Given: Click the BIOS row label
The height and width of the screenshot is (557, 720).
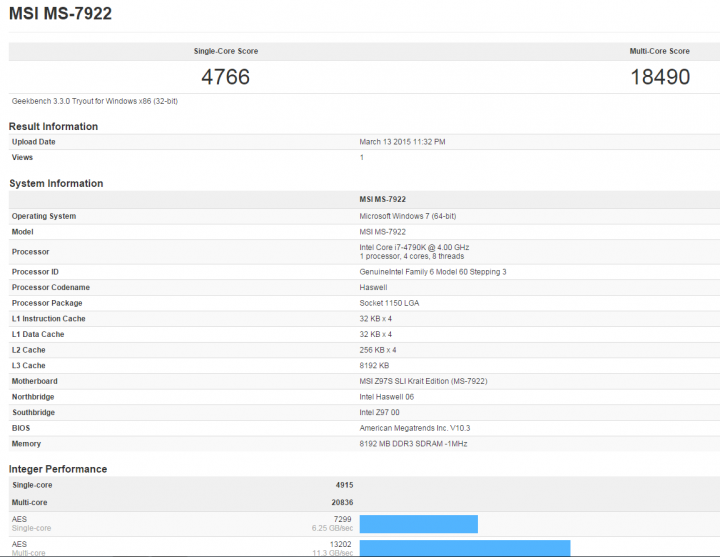Looking at the screenshot, I should click(21, 428).
